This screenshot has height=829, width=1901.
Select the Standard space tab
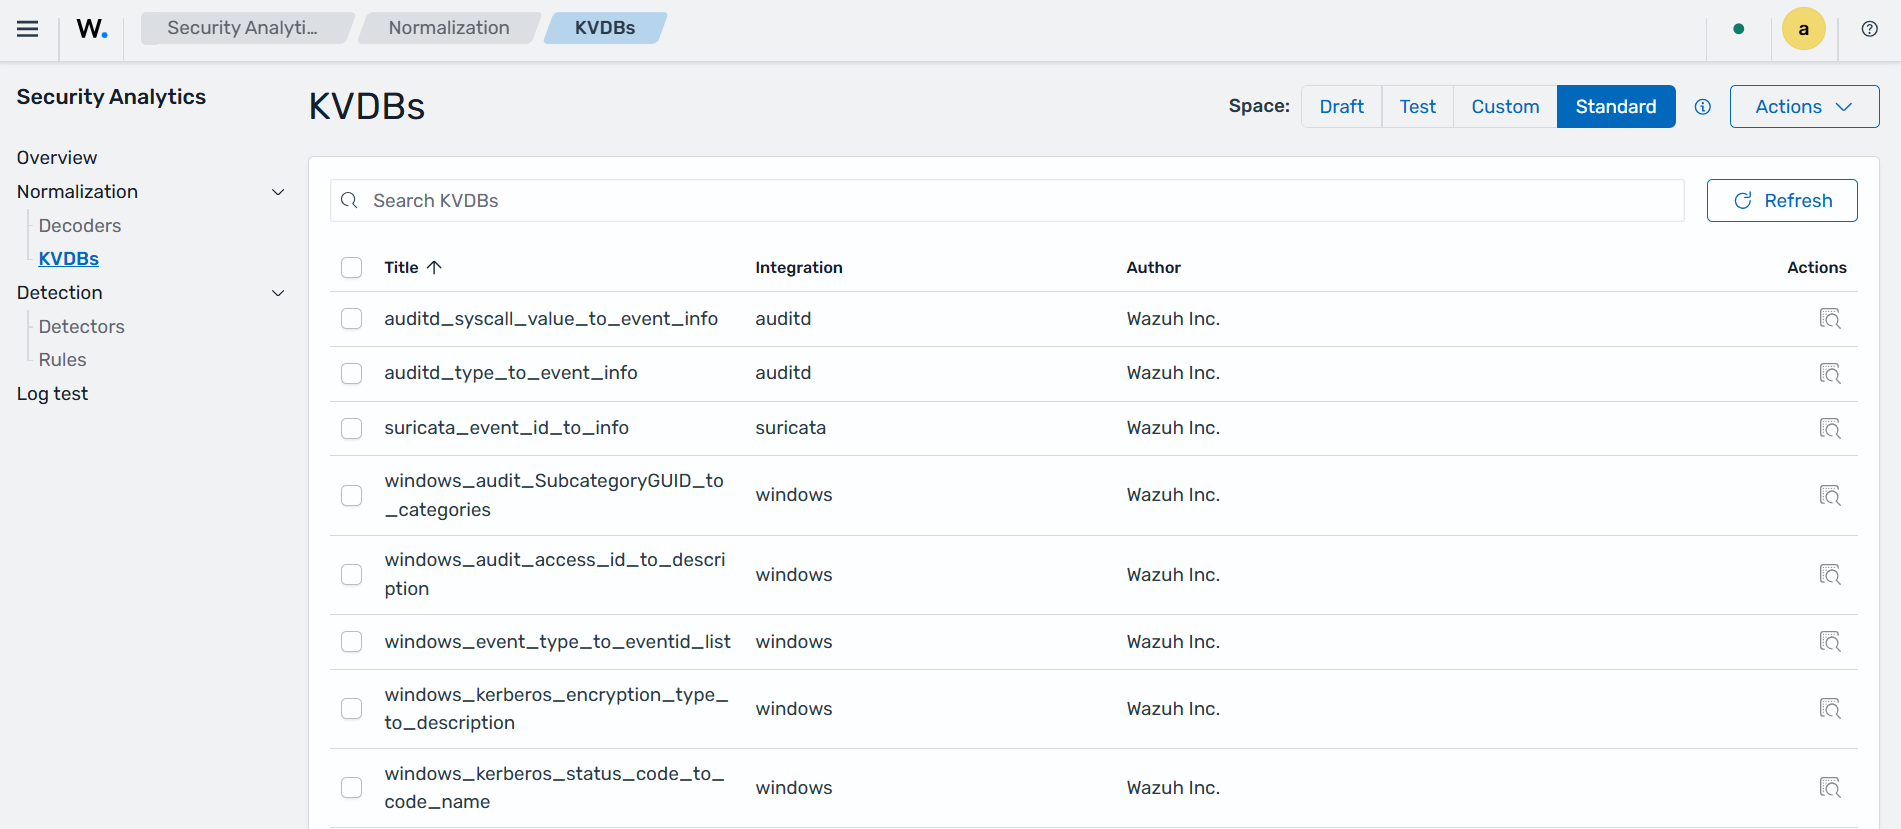1616,107
